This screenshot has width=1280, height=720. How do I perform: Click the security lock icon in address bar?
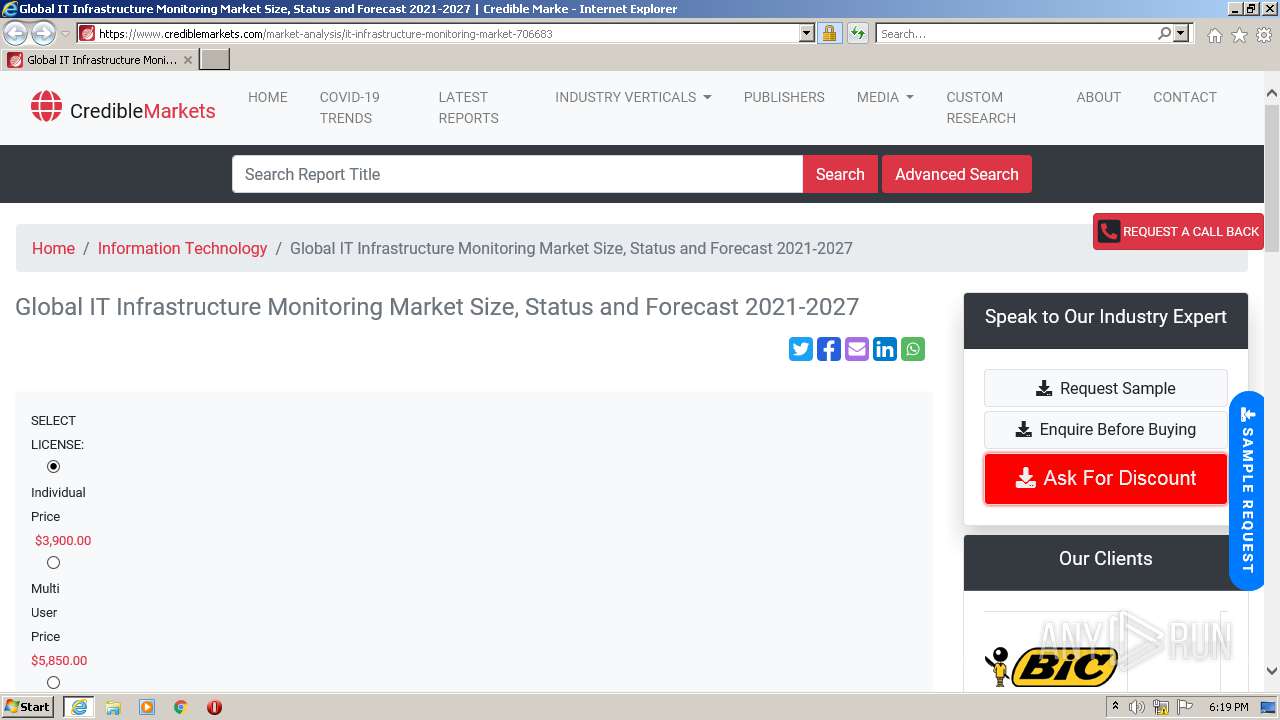829,33
